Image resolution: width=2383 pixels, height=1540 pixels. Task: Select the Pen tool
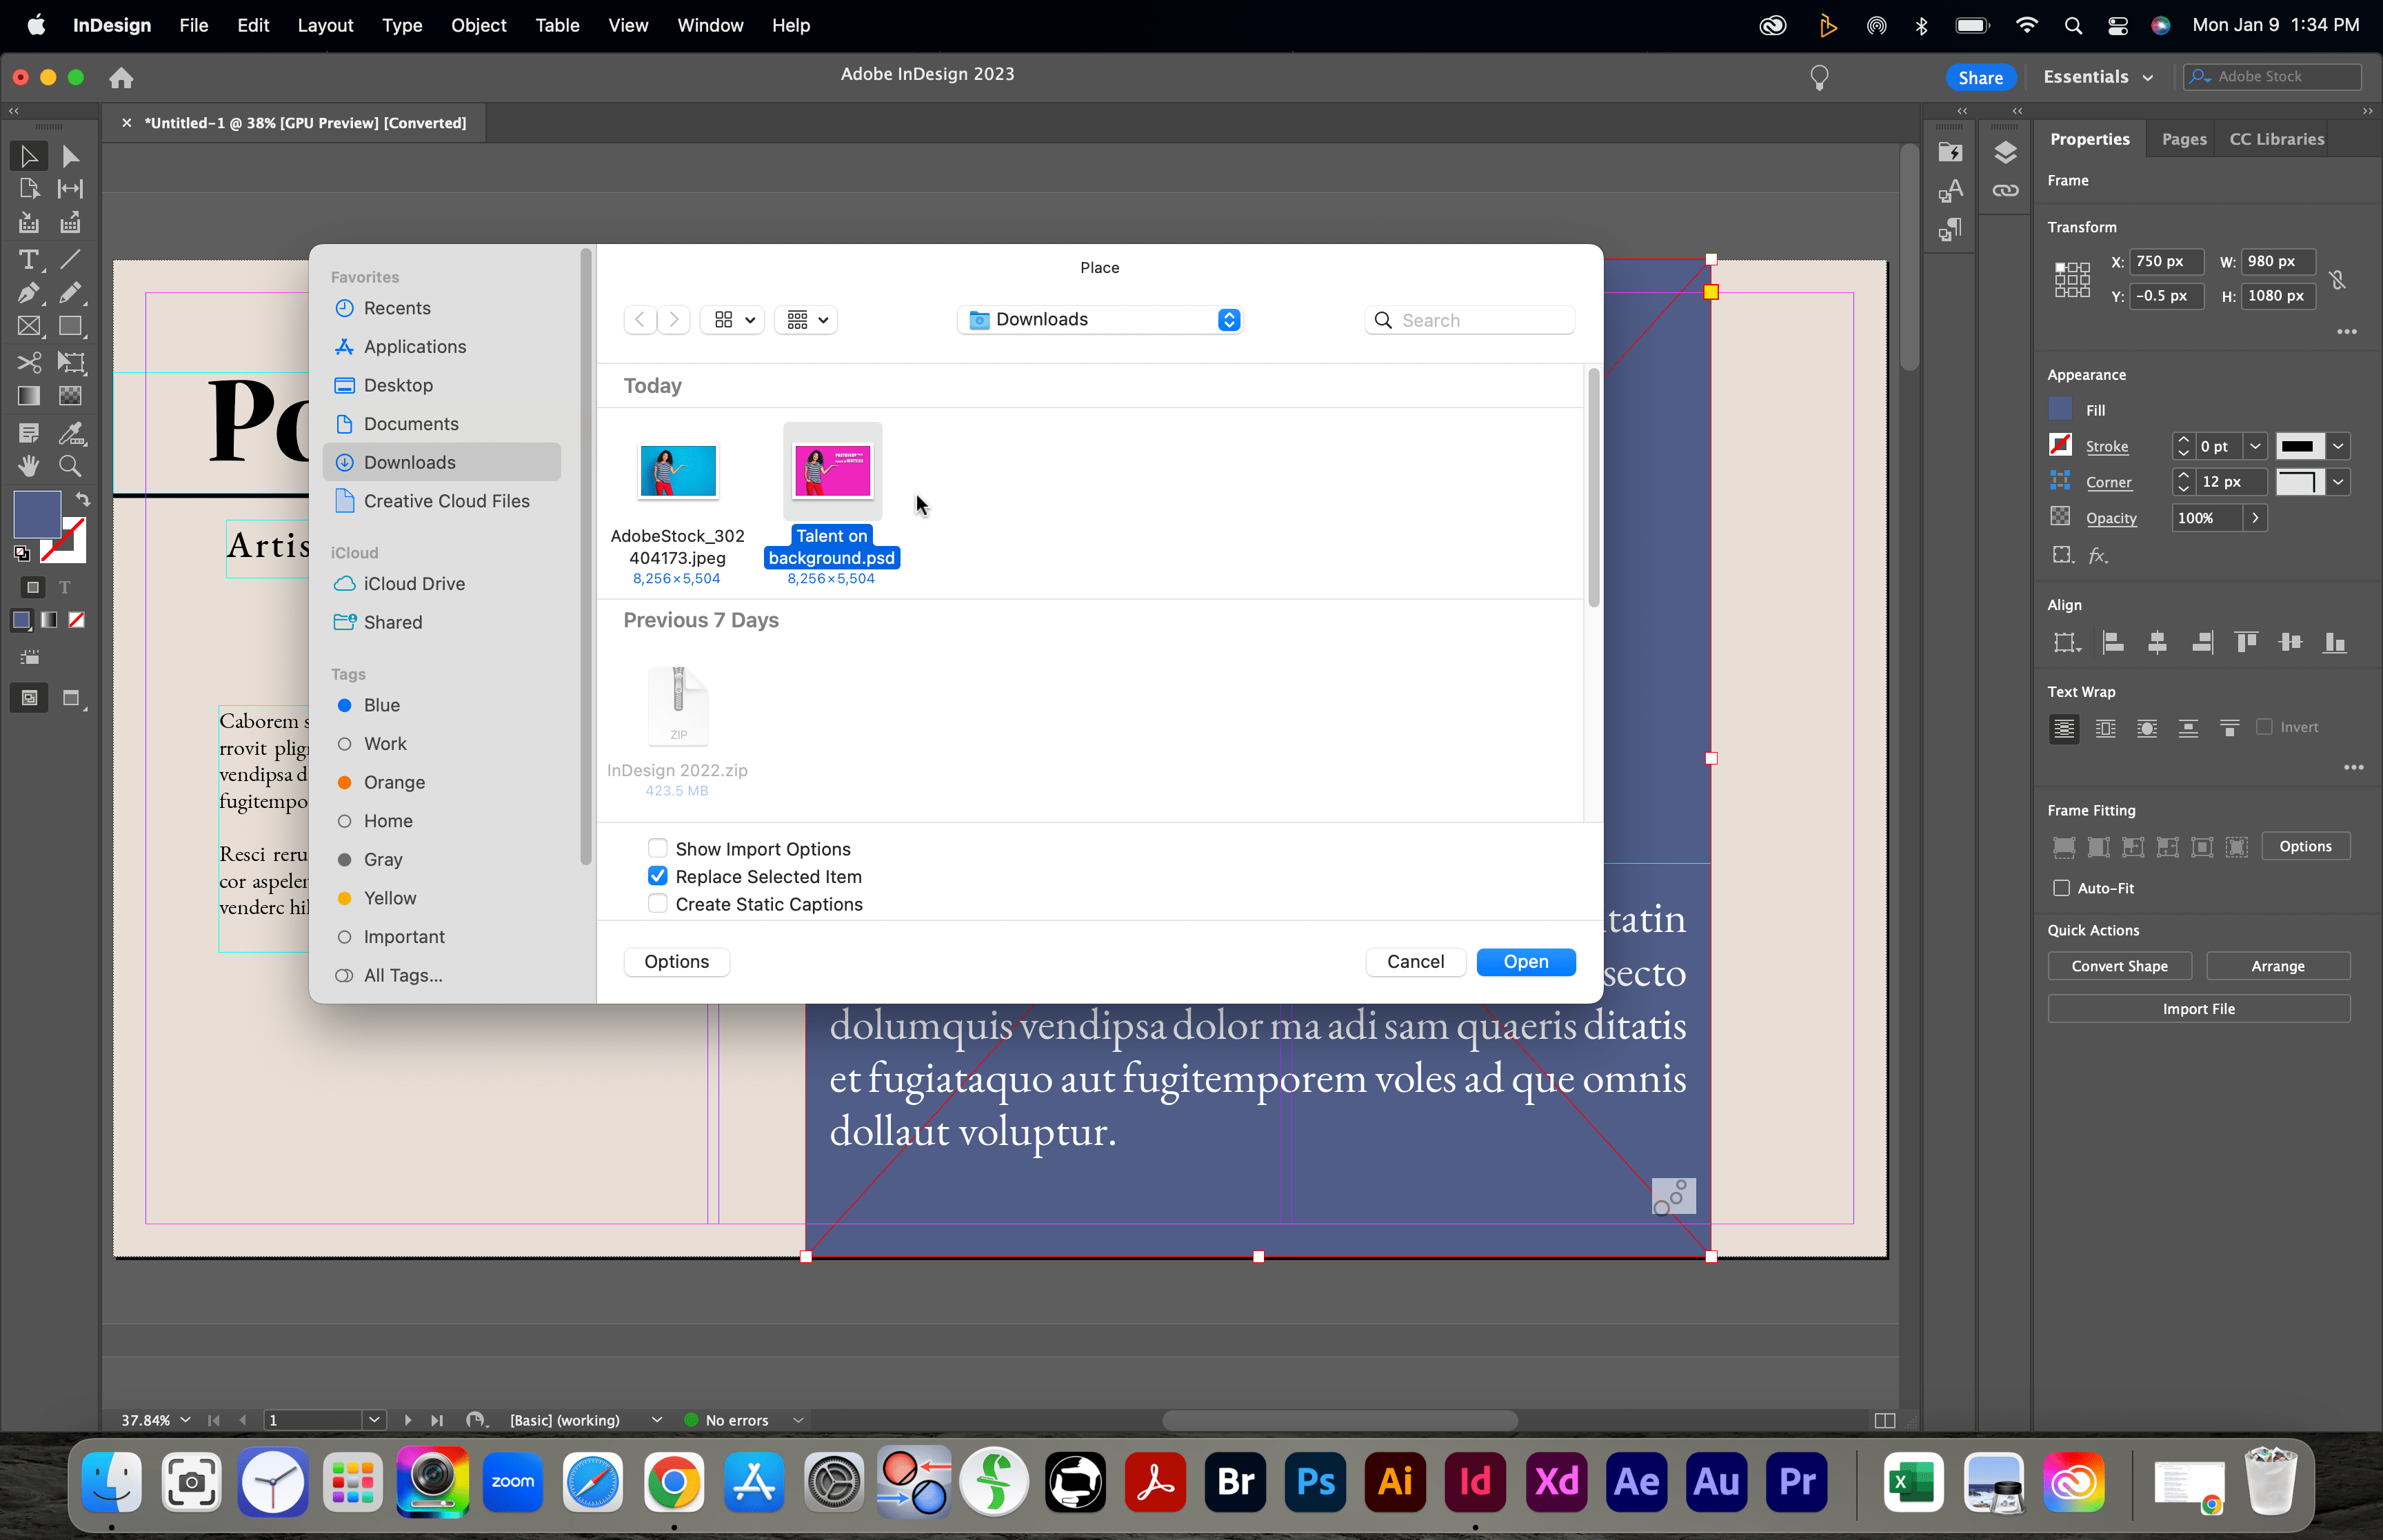(x=28, y=293)
